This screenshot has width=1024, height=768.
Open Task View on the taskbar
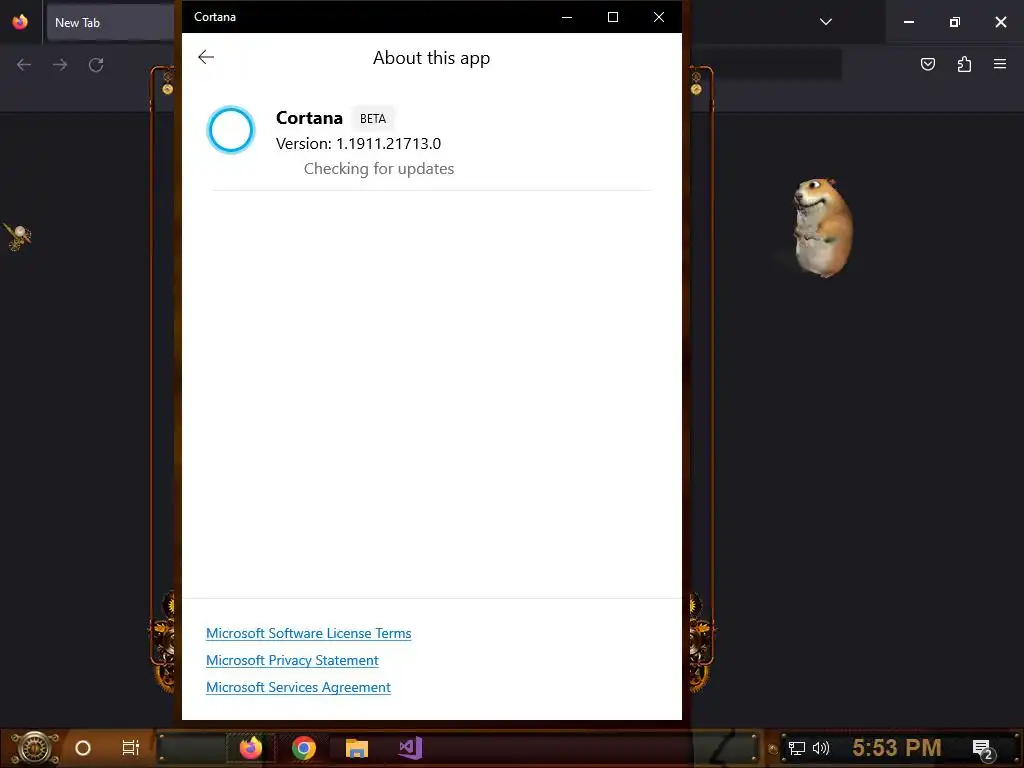point(131,748)
